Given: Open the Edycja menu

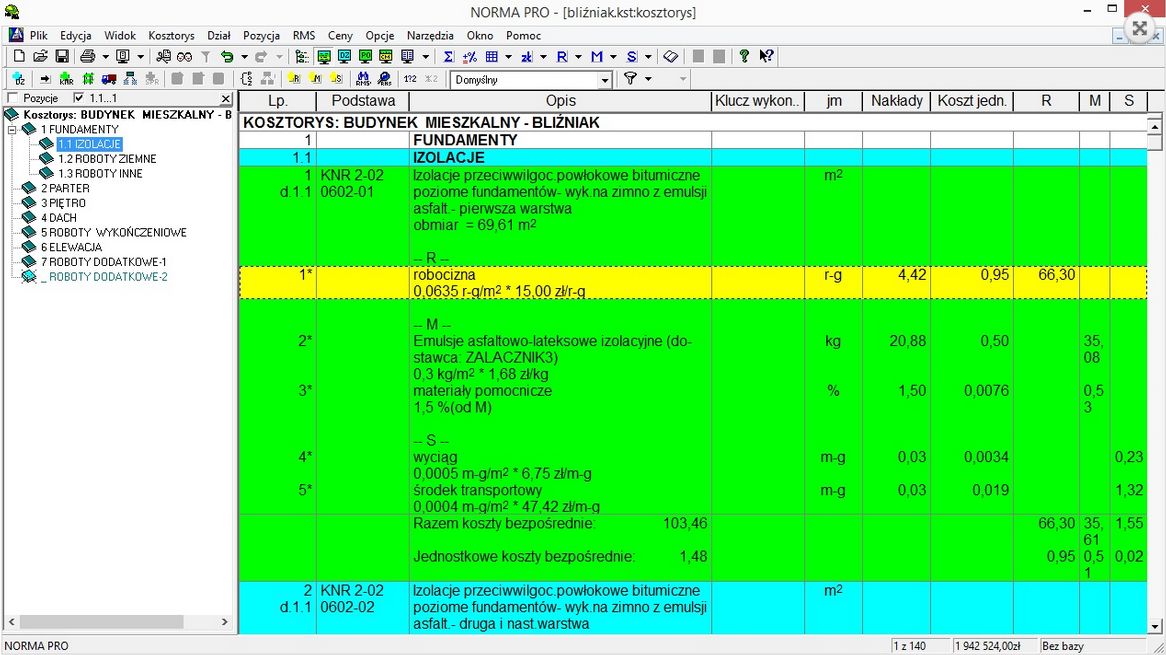Looking at the screenshot, I should pyautogui.click(x=76, y=36).
